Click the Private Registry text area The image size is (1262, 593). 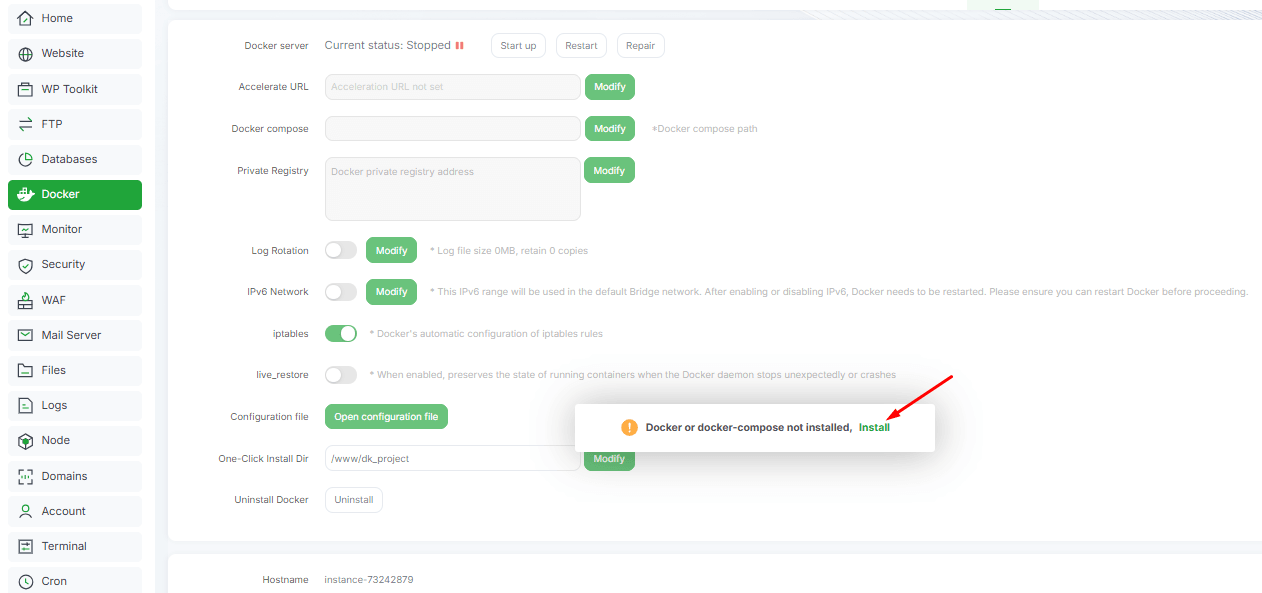(x=452, y=188)
